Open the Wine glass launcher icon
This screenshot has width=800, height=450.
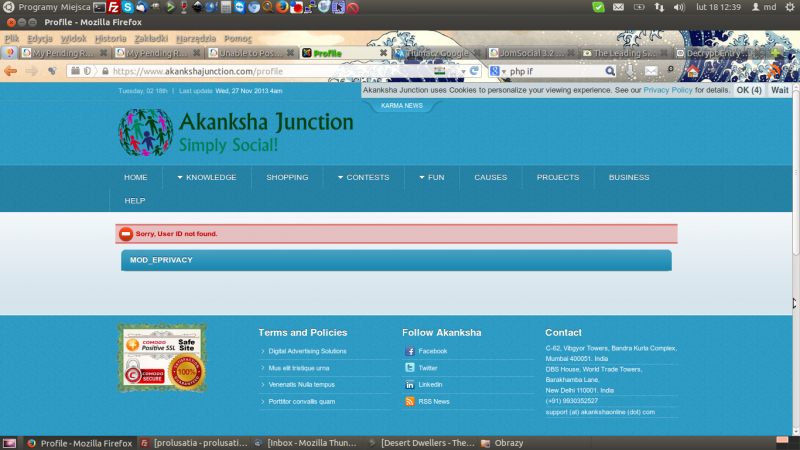[x=184, y=7]
